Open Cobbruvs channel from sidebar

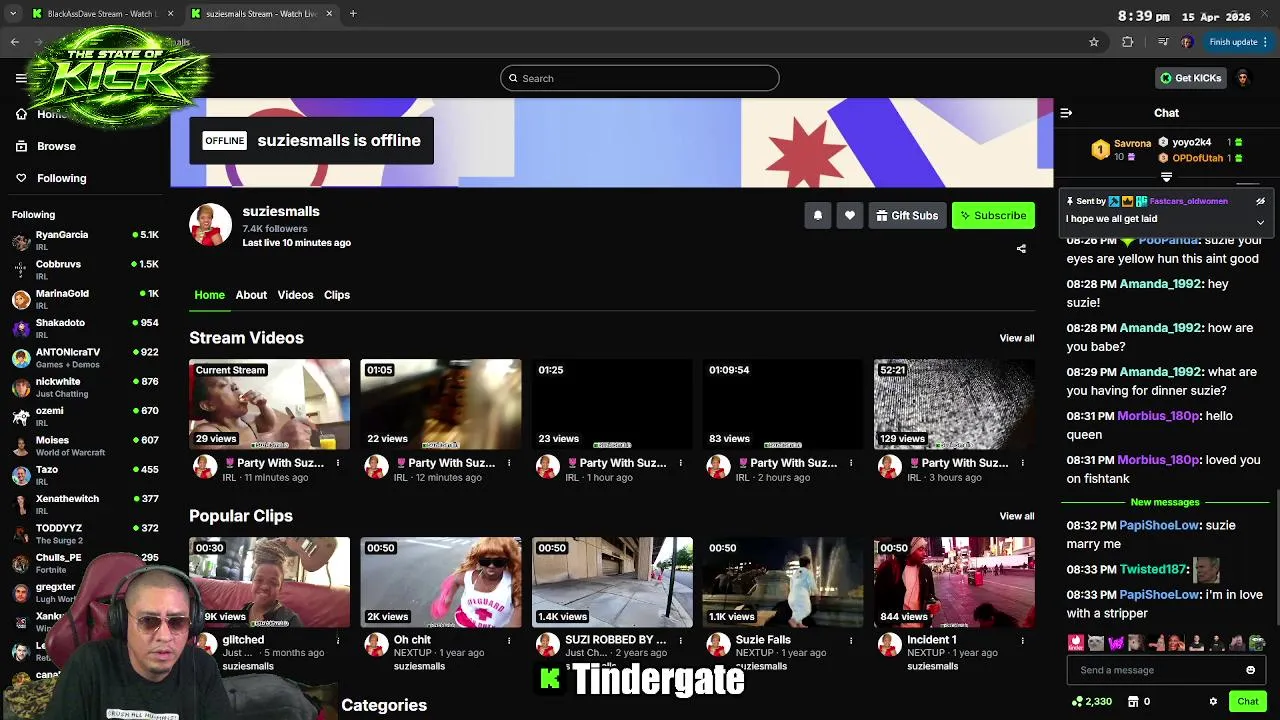point(85,269)
